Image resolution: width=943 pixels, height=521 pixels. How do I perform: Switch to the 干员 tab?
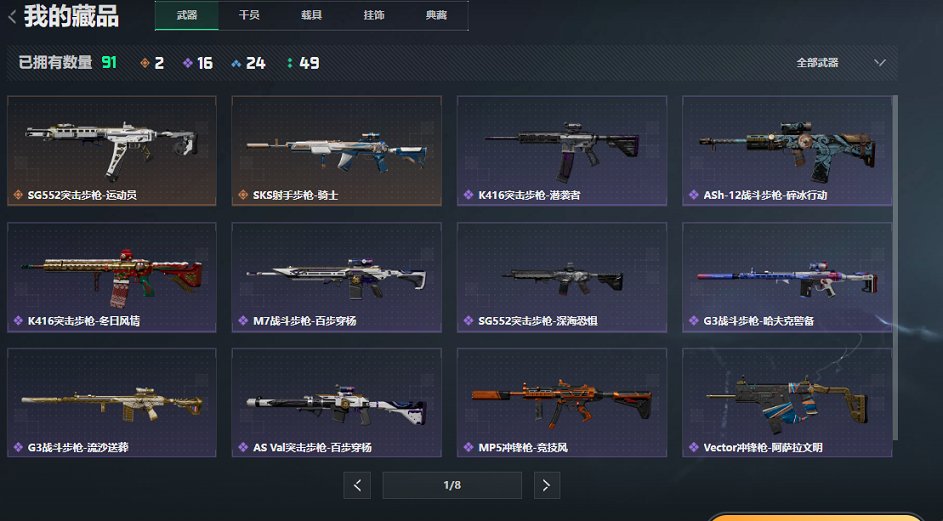point(249,15)
